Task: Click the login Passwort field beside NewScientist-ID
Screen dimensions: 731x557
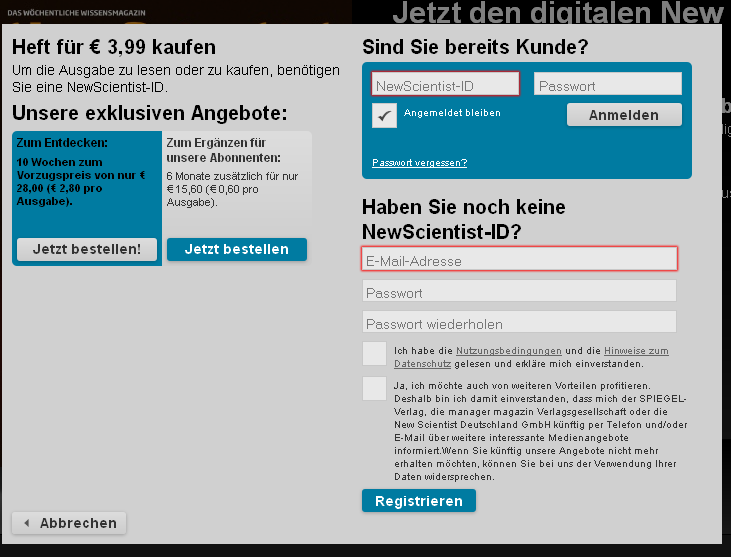Action: pyautogui.click(x=607, y=84)
